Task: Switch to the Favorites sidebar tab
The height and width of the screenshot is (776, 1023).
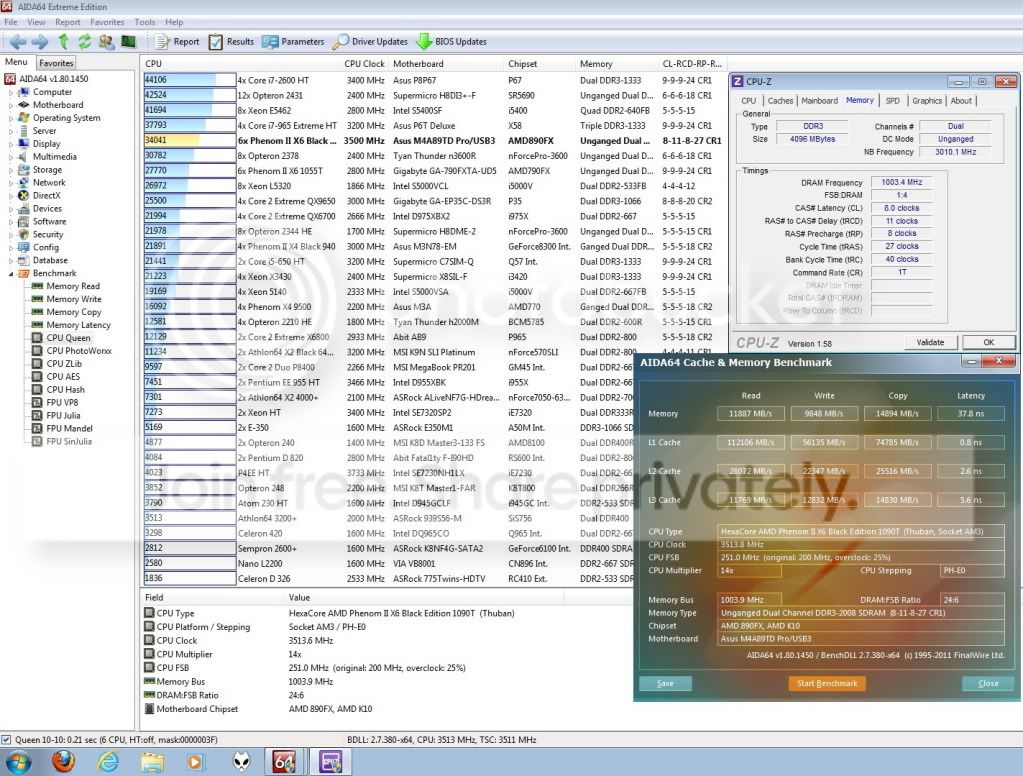Action: pos(56,63)
